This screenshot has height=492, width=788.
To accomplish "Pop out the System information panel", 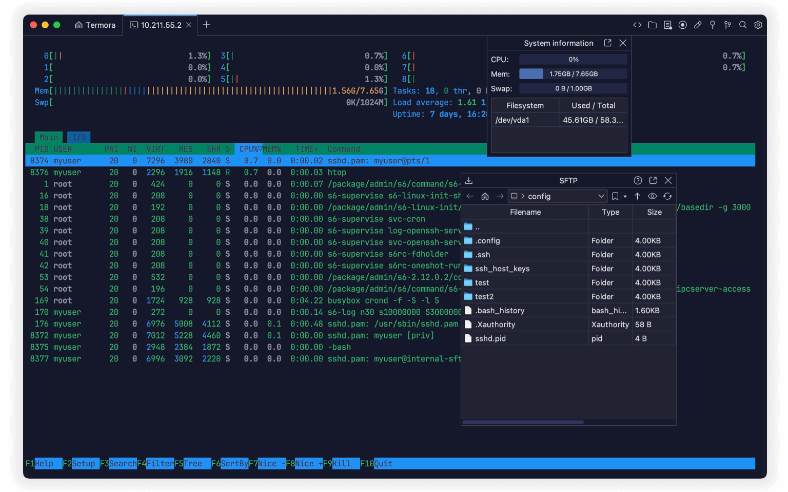I will 607,43.
